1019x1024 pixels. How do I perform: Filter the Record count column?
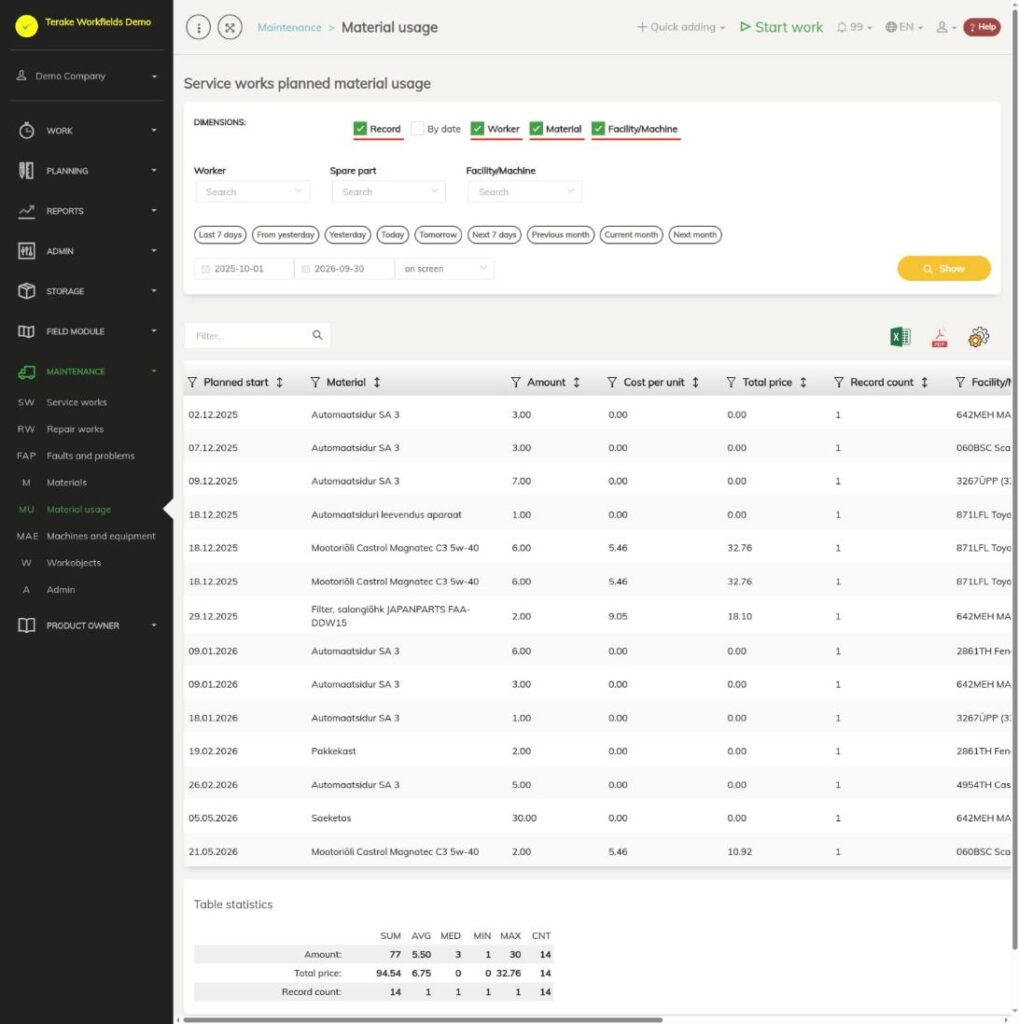839,382
